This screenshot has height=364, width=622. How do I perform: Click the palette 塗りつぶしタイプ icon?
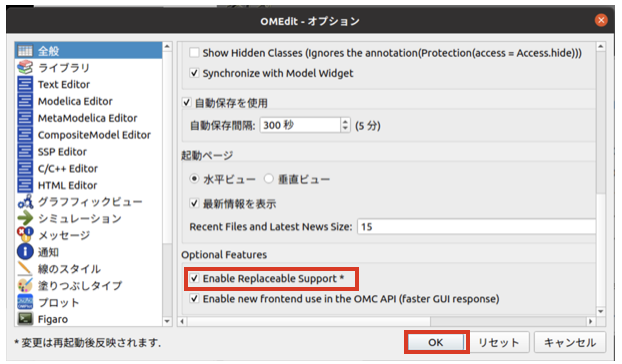[x=25, y=285]
